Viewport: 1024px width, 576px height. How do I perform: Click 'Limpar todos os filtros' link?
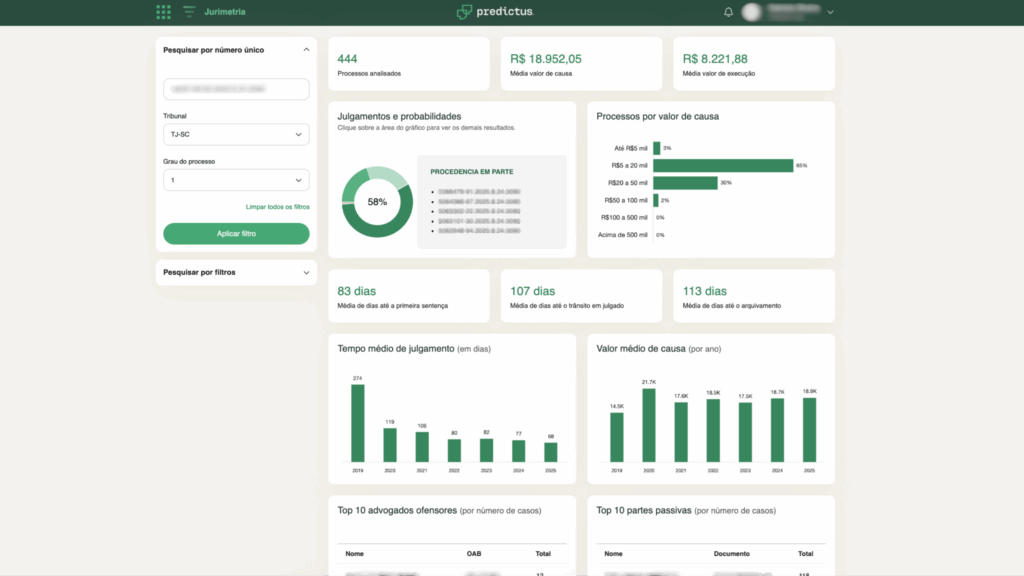click(277, 207)
